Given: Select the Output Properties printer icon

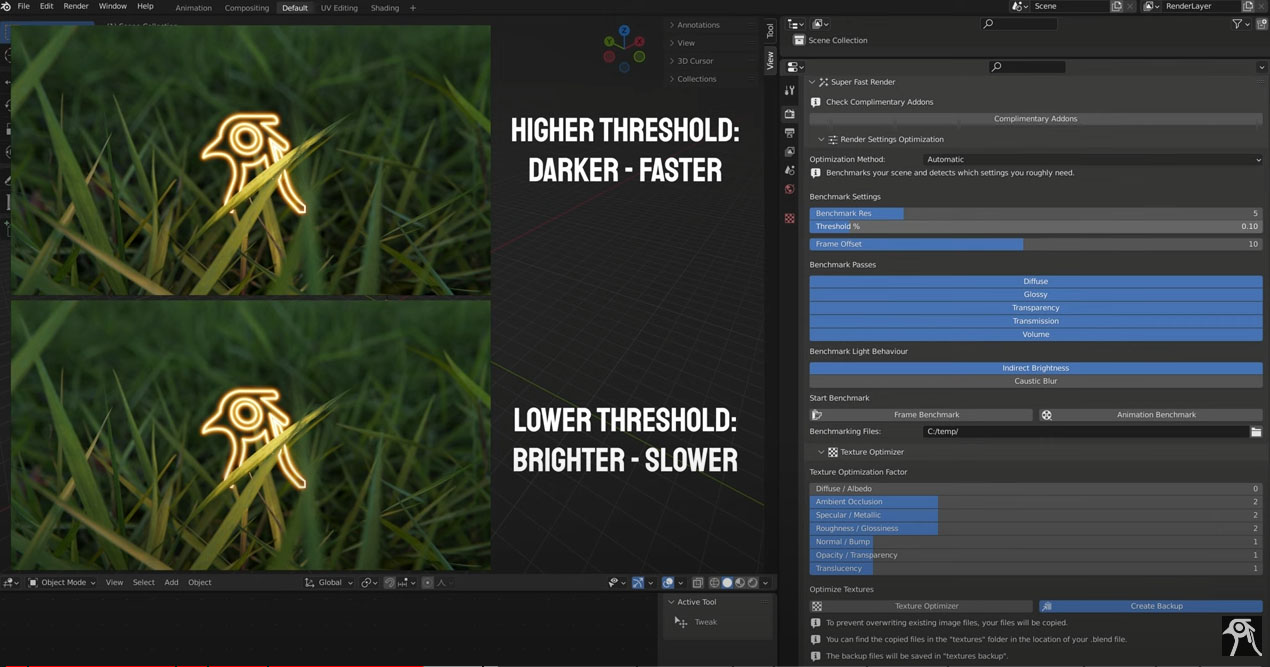Looking at the screenshot, I should (x=789, y=132).
